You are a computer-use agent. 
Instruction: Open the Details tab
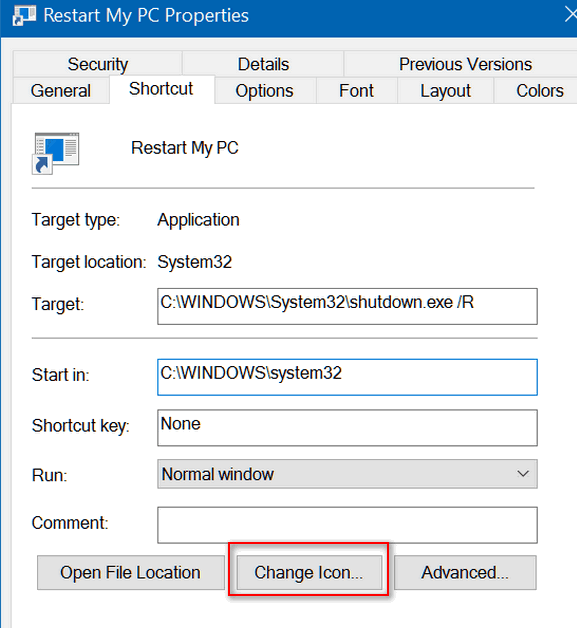pyautogui.click(x=263, y=64)
